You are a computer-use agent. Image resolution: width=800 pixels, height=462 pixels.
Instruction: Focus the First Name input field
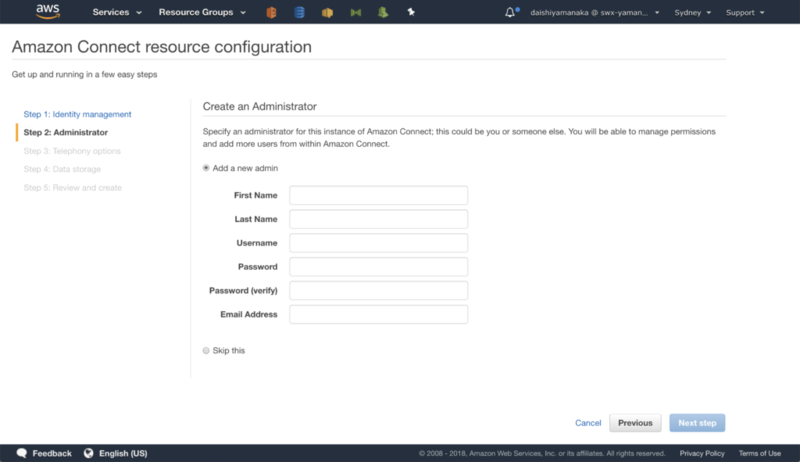[x=379, y=195]
